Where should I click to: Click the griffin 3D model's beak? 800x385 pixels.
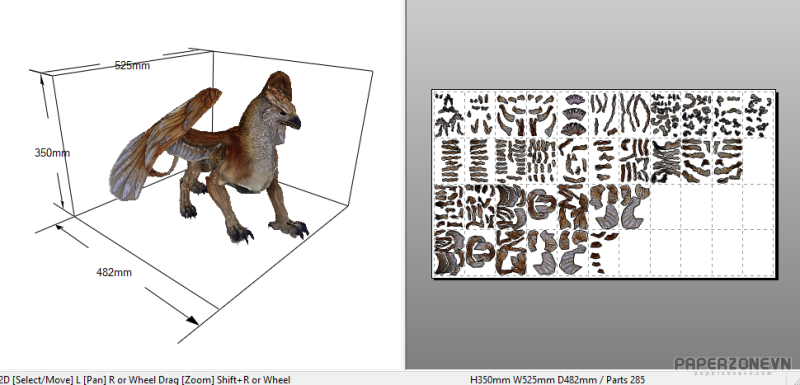click(x=295, y=122)
